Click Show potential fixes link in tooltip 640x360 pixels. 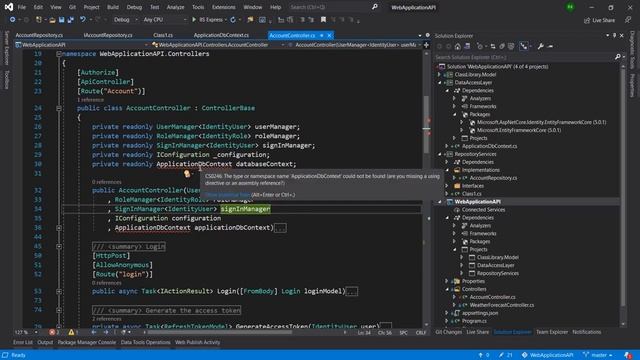227,195
